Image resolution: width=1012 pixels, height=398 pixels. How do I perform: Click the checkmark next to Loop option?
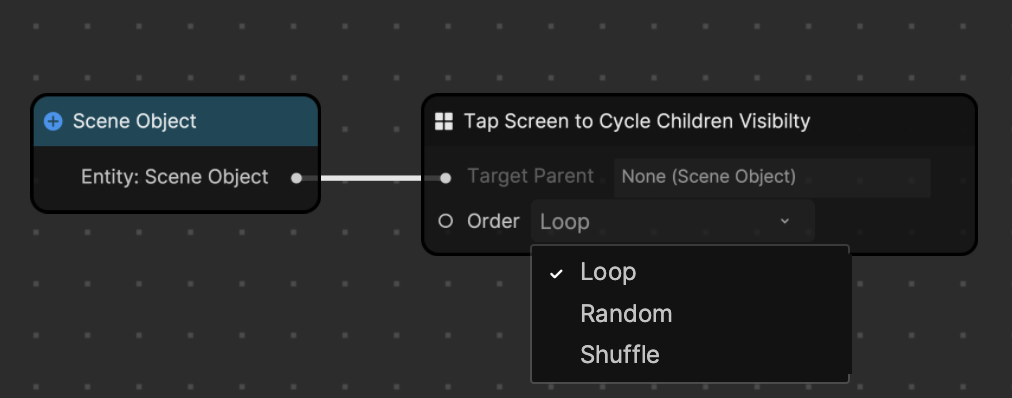(x=556, y=274)
